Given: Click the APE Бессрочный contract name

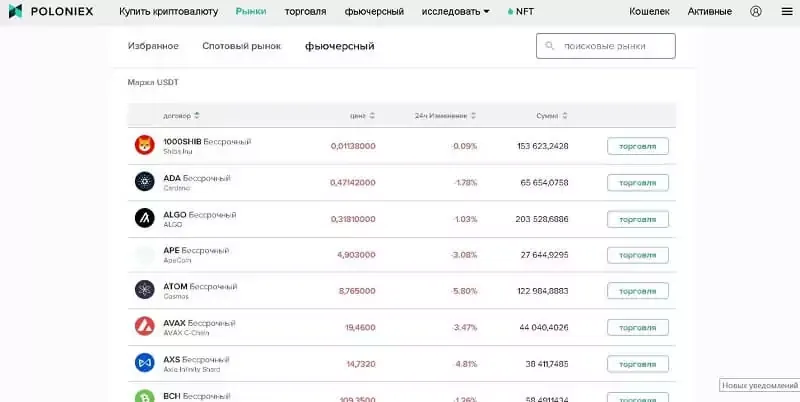Looking at the screenshot, I should (196, 250).
